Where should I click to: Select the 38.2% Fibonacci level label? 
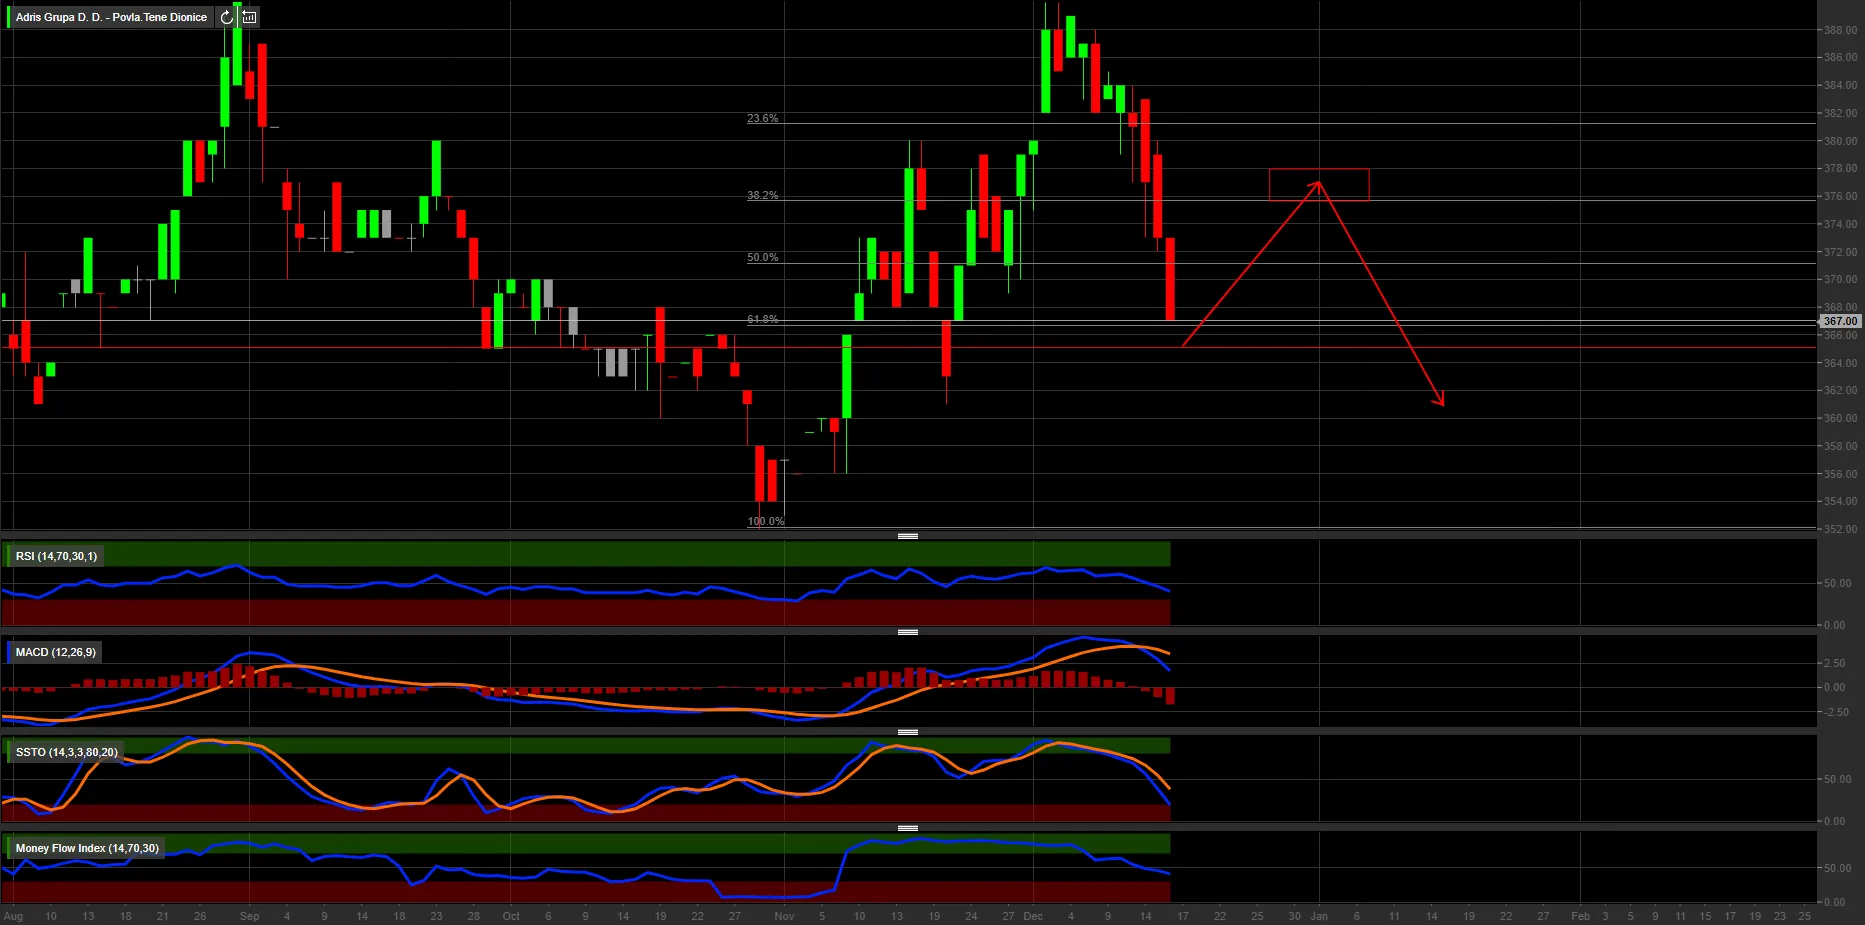pos(762,195)
